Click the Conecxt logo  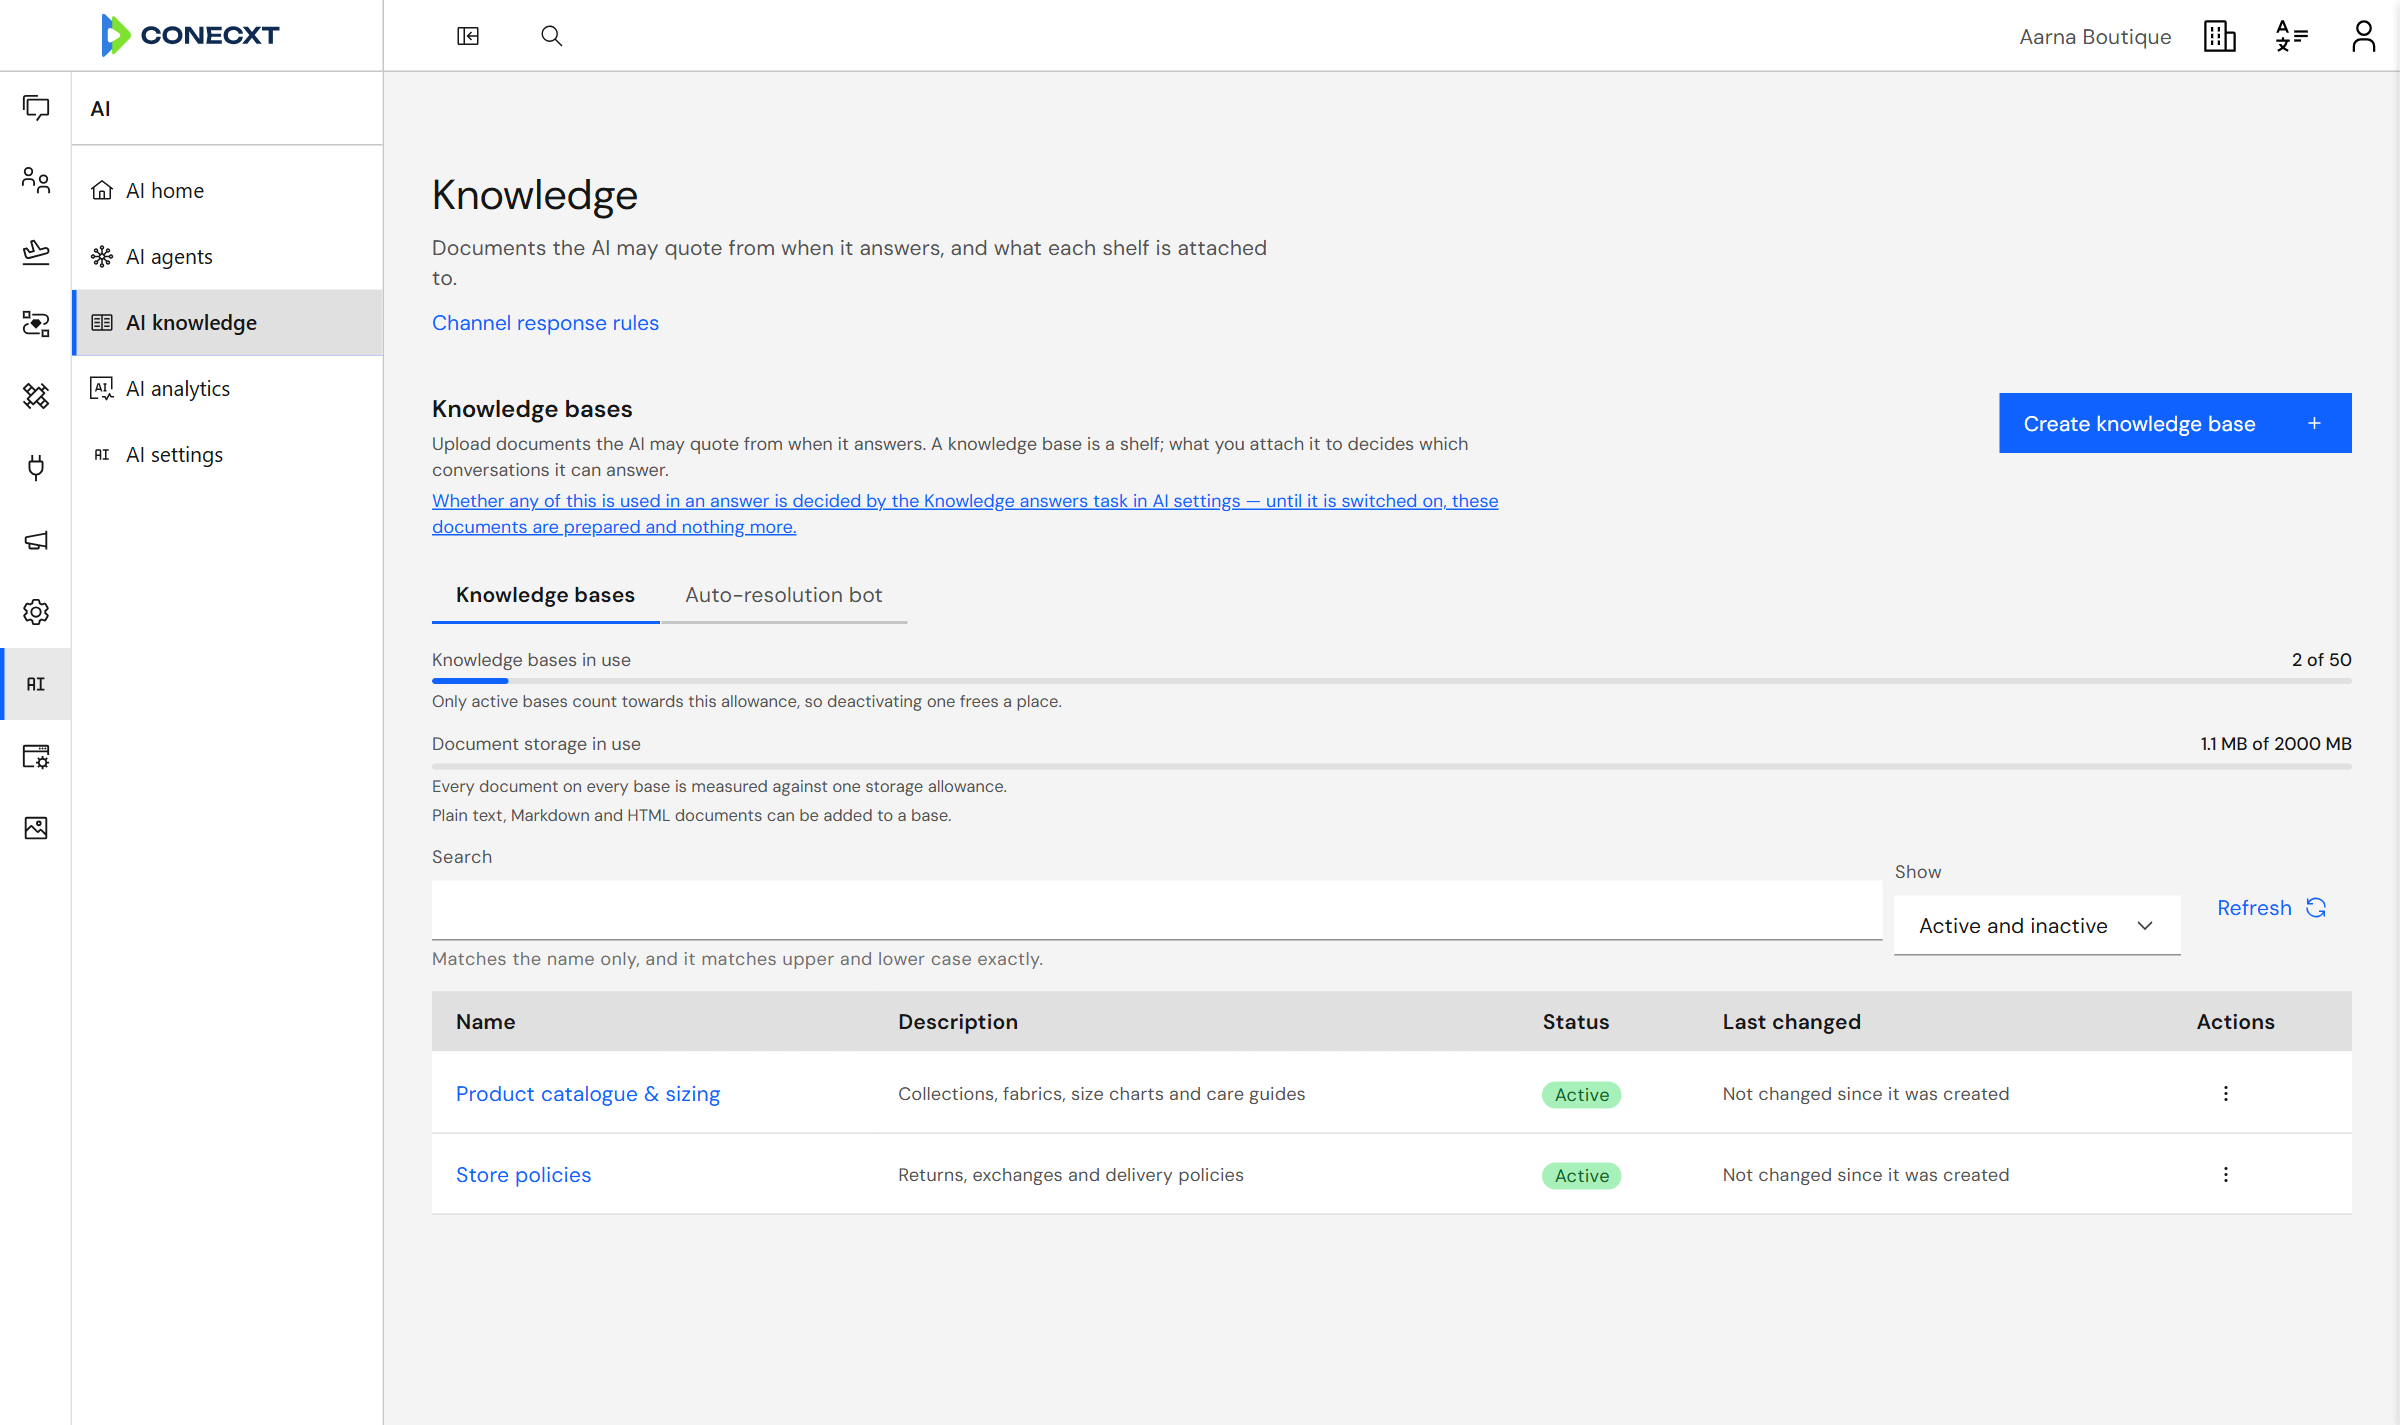coord(190,35)
